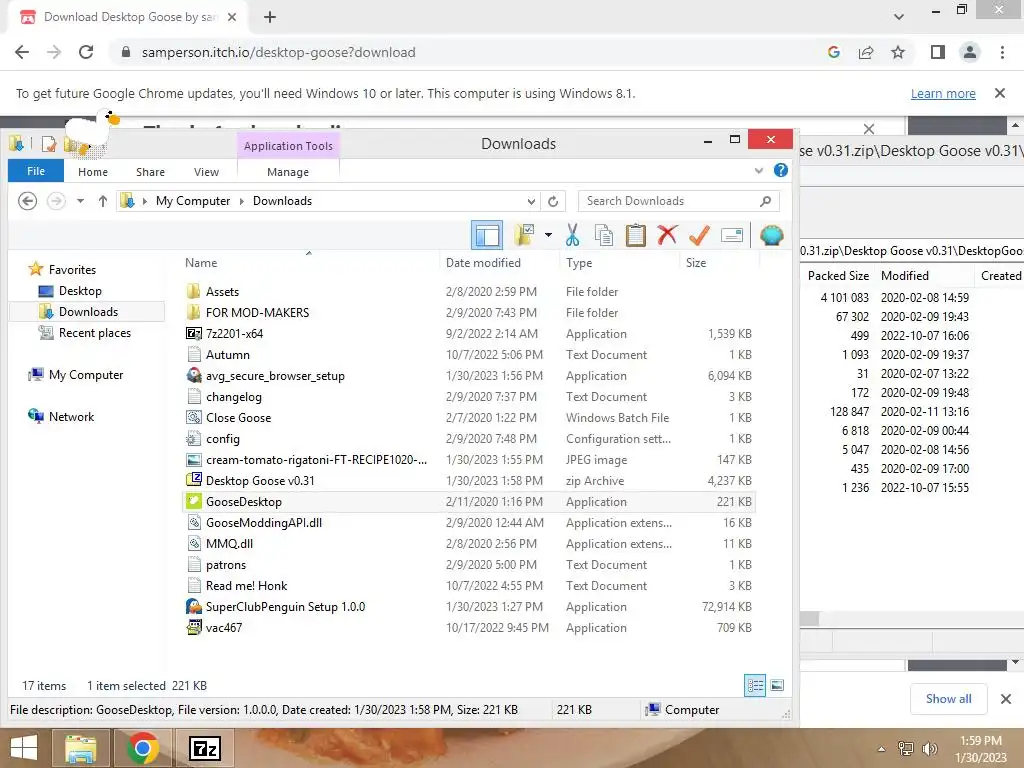Open 7-Zip from the taskbar
The image size is (1024, 768).
(x=205, y=748)
